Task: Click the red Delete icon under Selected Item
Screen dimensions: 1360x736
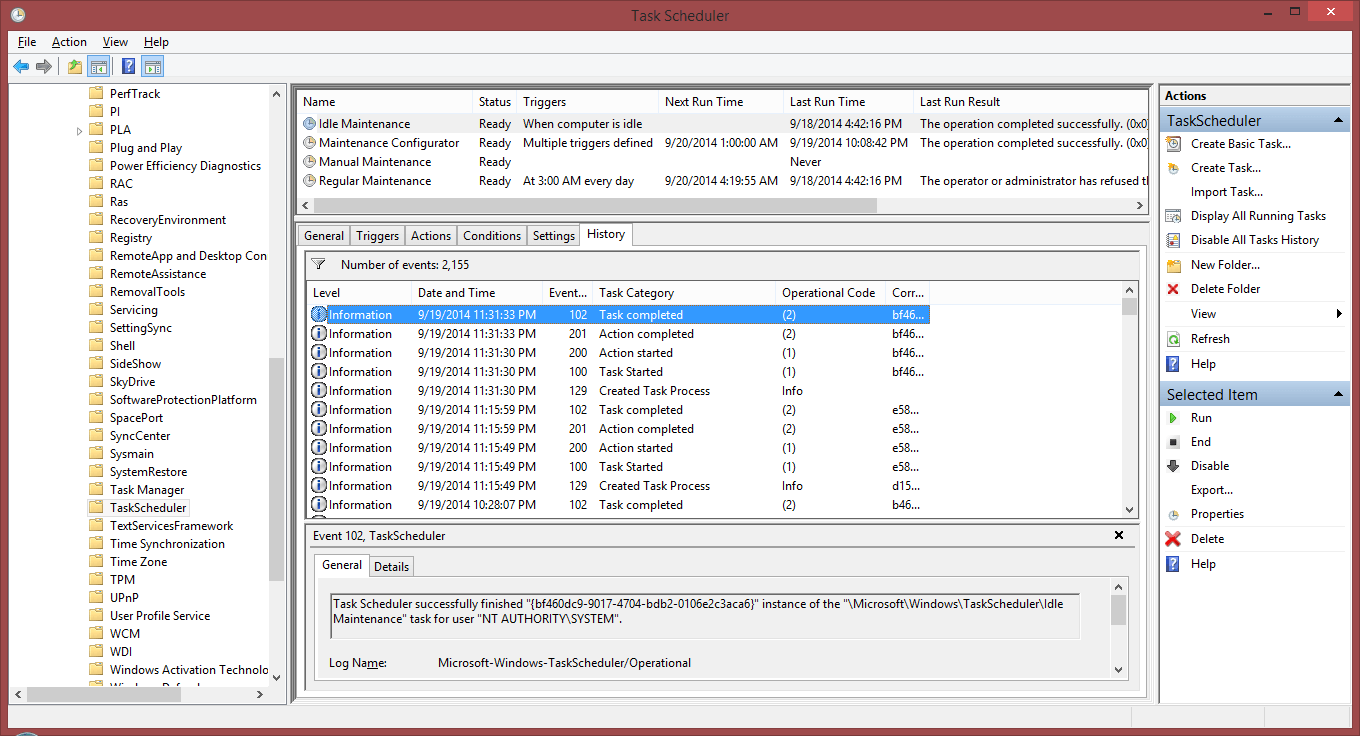Action: 1173,539
